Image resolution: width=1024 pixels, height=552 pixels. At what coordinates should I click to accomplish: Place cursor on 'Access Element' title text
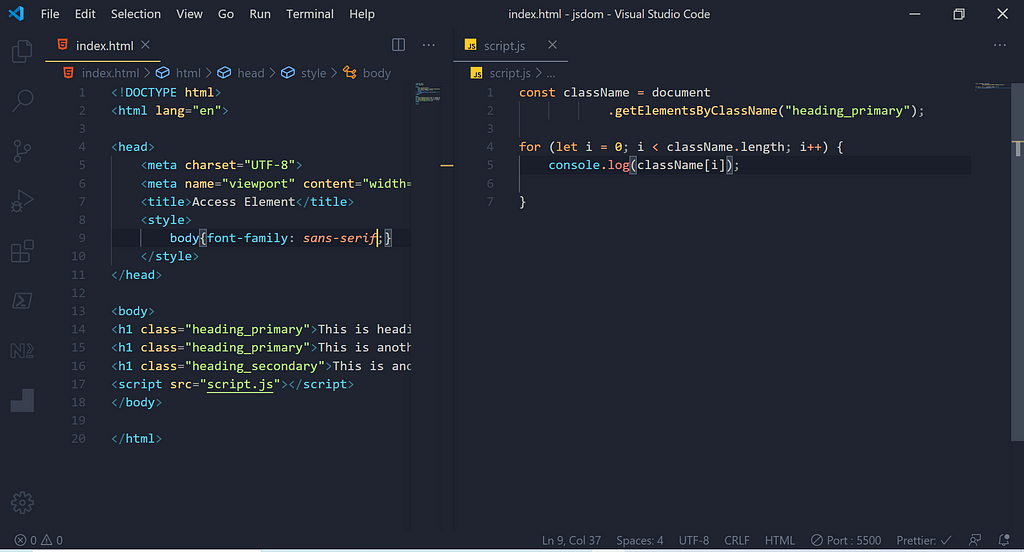(243, 202)
